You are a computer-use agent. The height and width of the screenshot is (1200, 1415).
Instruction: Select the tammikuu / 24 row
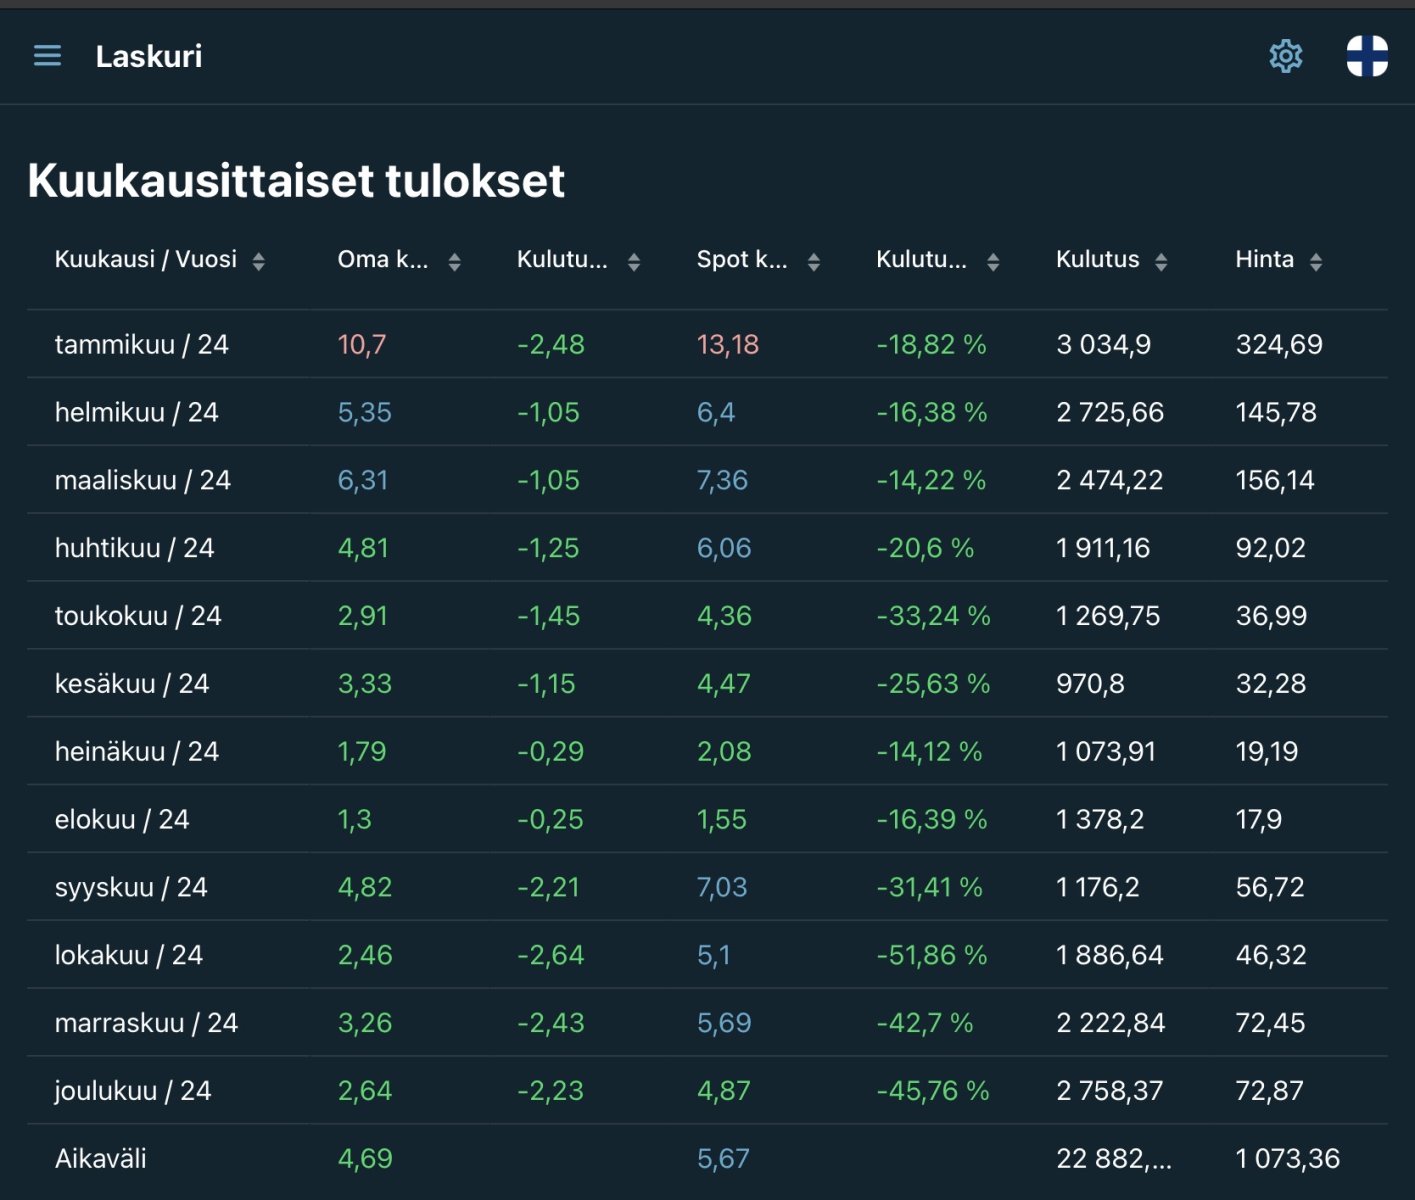[142, 345]
